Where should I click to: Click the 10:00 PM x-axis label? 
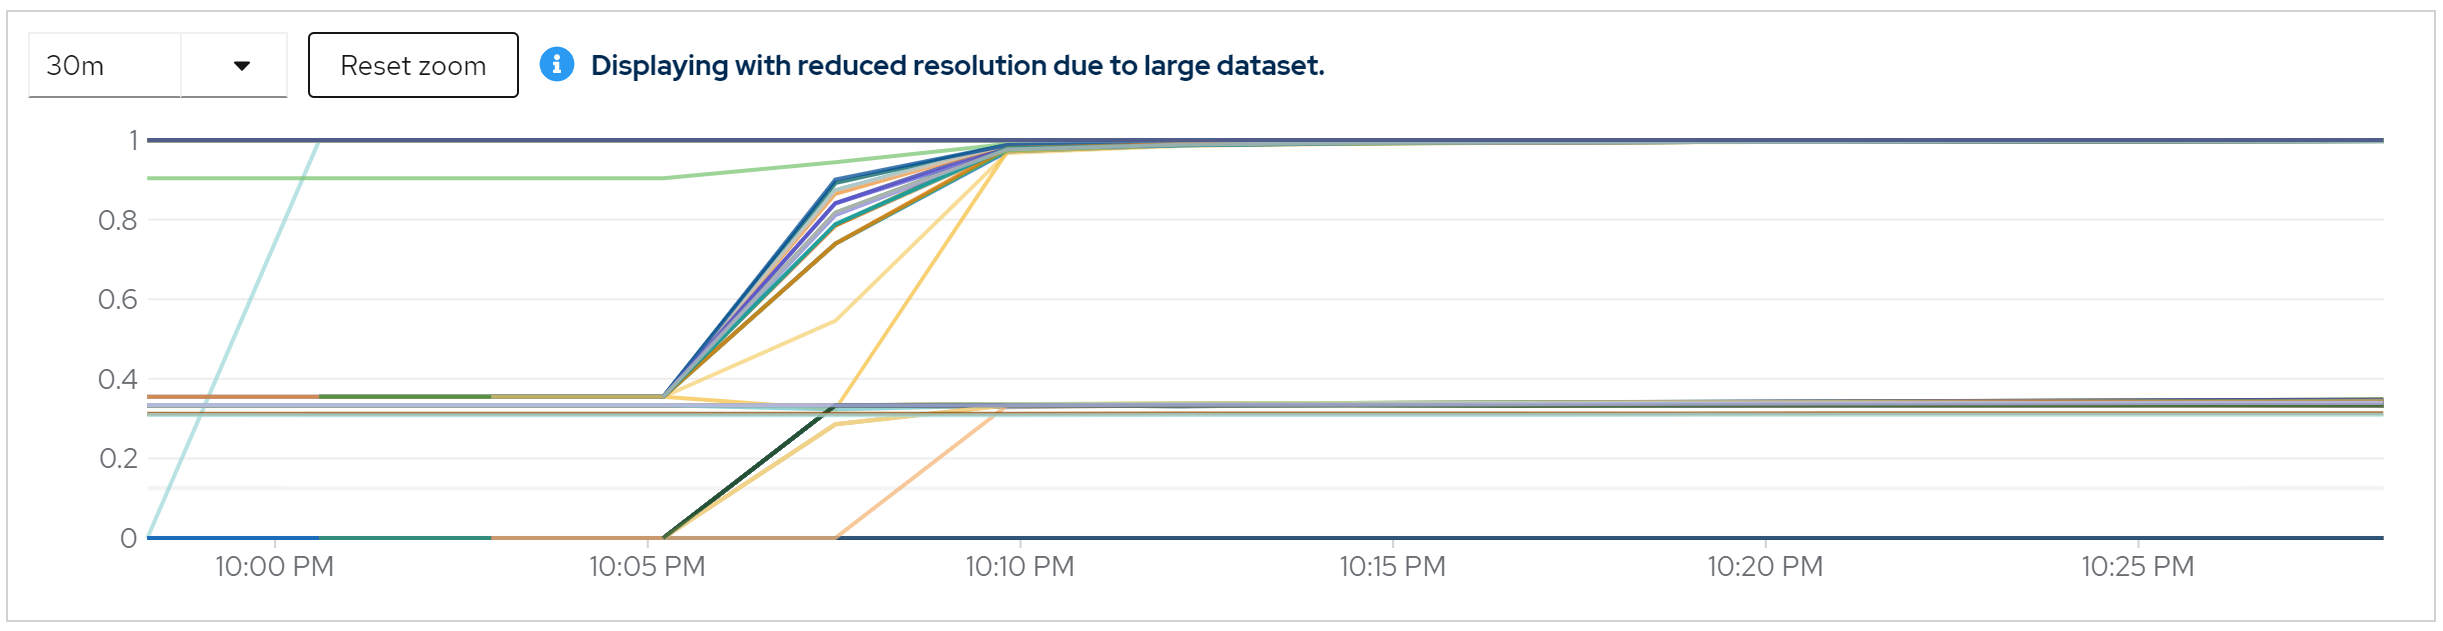pos(274,567)
